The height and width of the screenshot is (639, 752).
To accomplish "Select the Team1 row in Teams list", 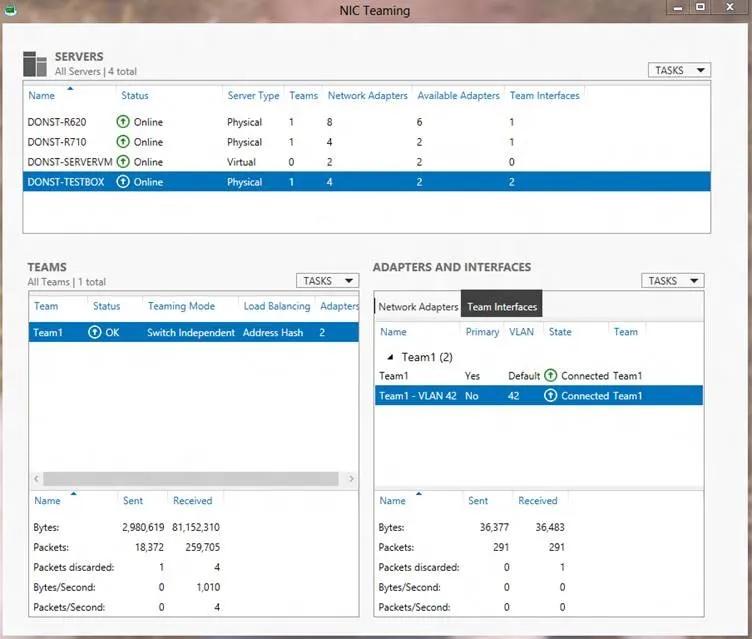I will (x=194, y=332).
